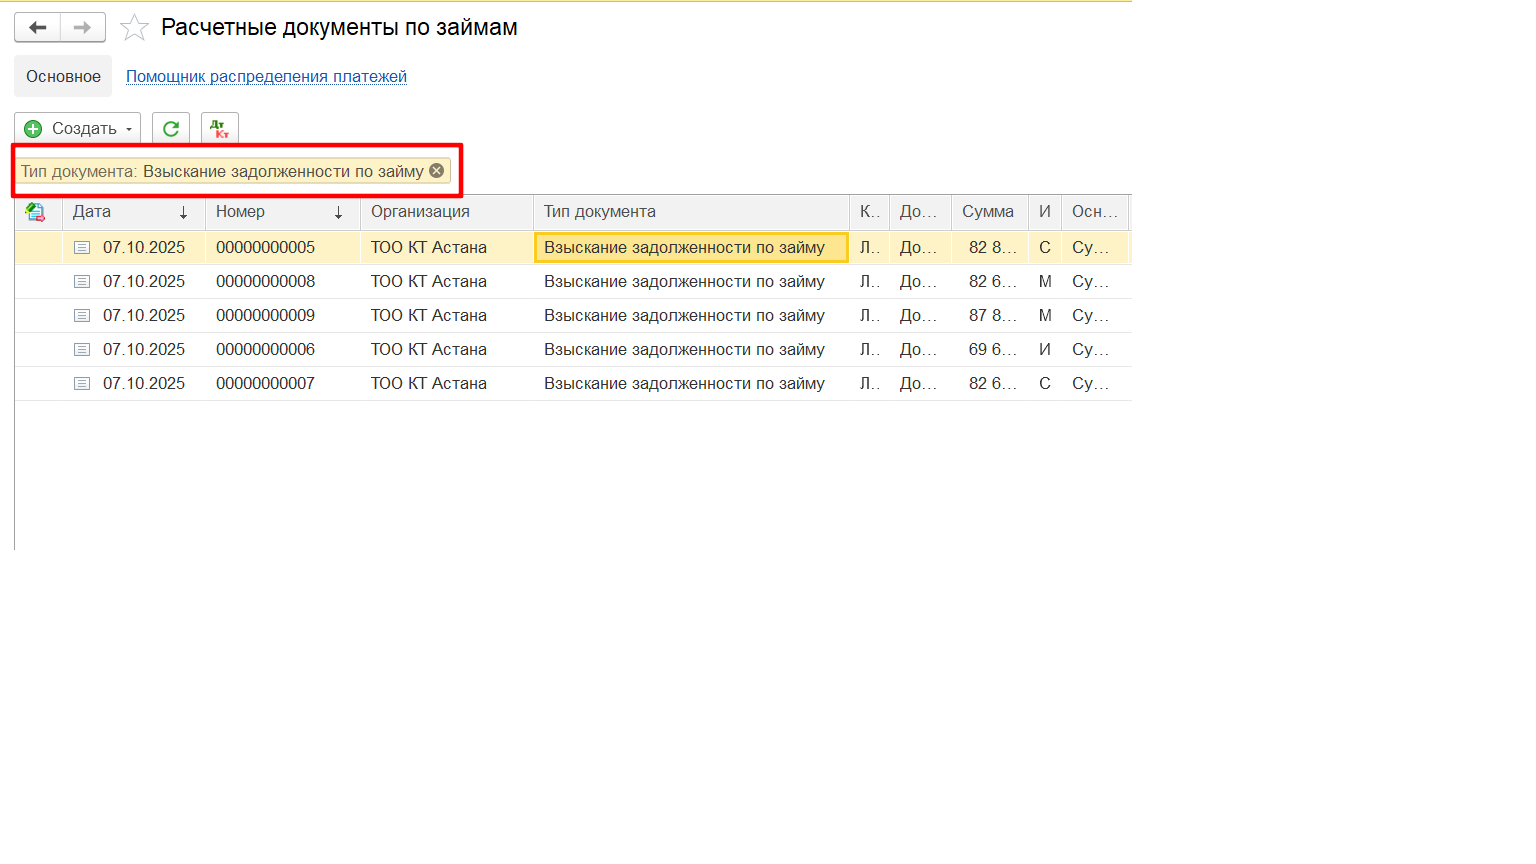Screen dimensions: 1536x864
Task: Select number cell 00000000007
Action: pos(283,383)
